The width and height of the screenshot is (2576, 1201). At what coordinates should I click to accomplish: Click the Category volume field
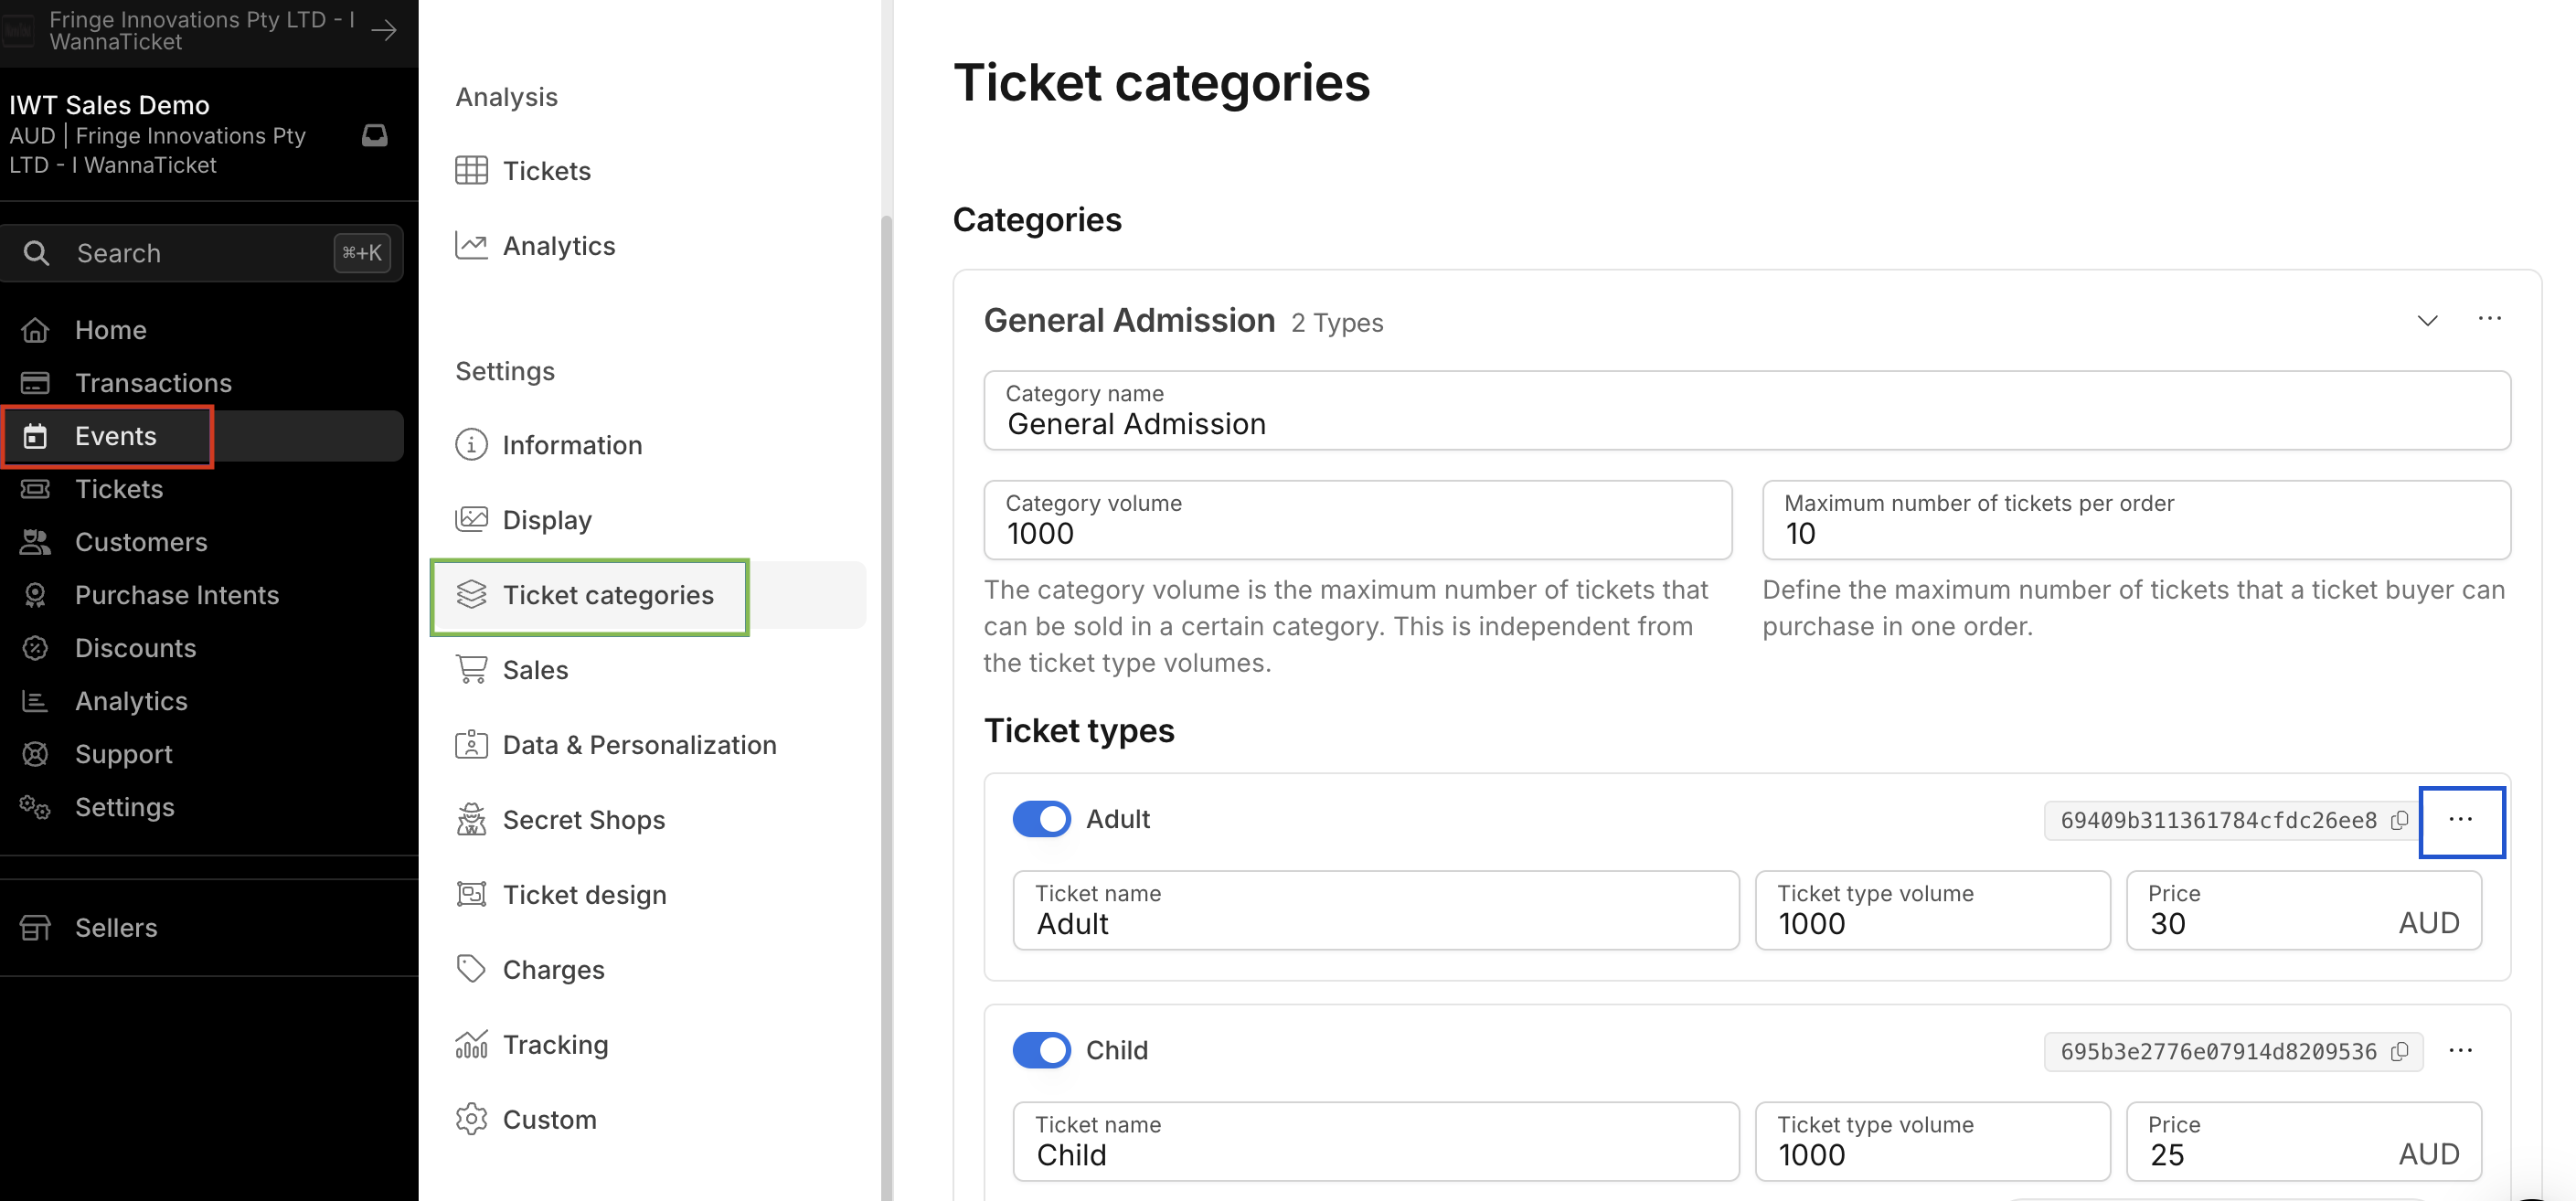[1357, 521]
